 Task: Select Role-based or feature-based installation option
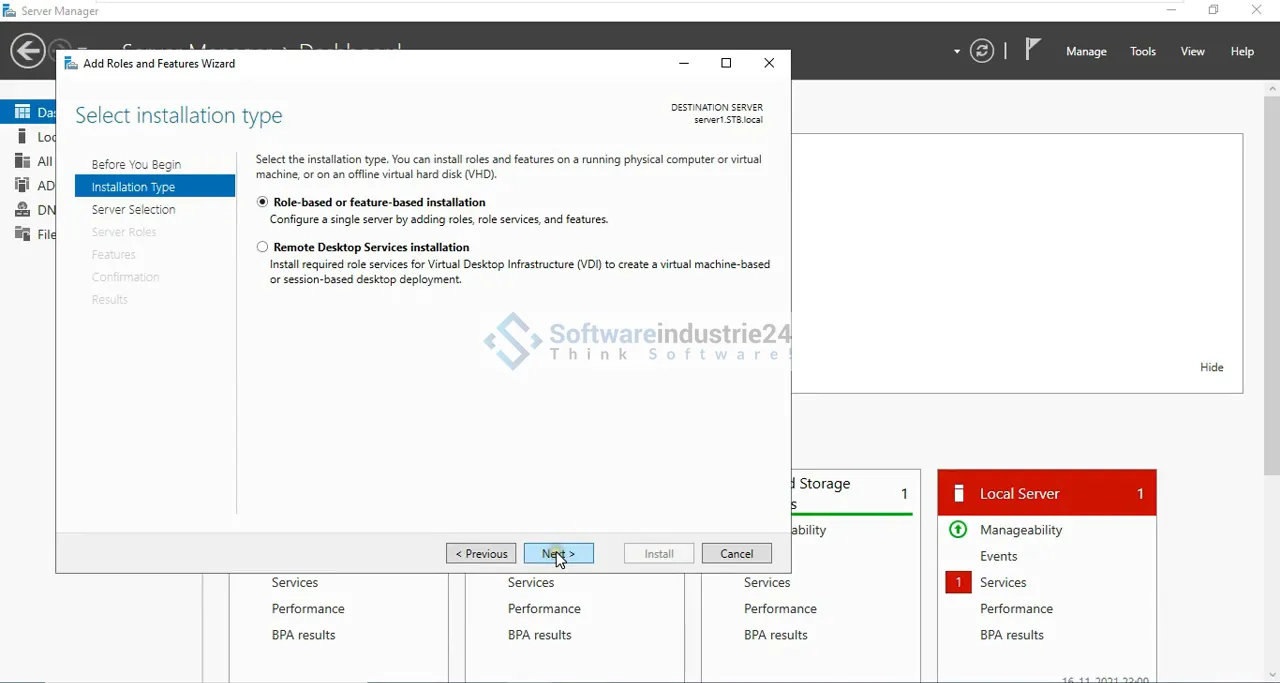pos(263,202)
